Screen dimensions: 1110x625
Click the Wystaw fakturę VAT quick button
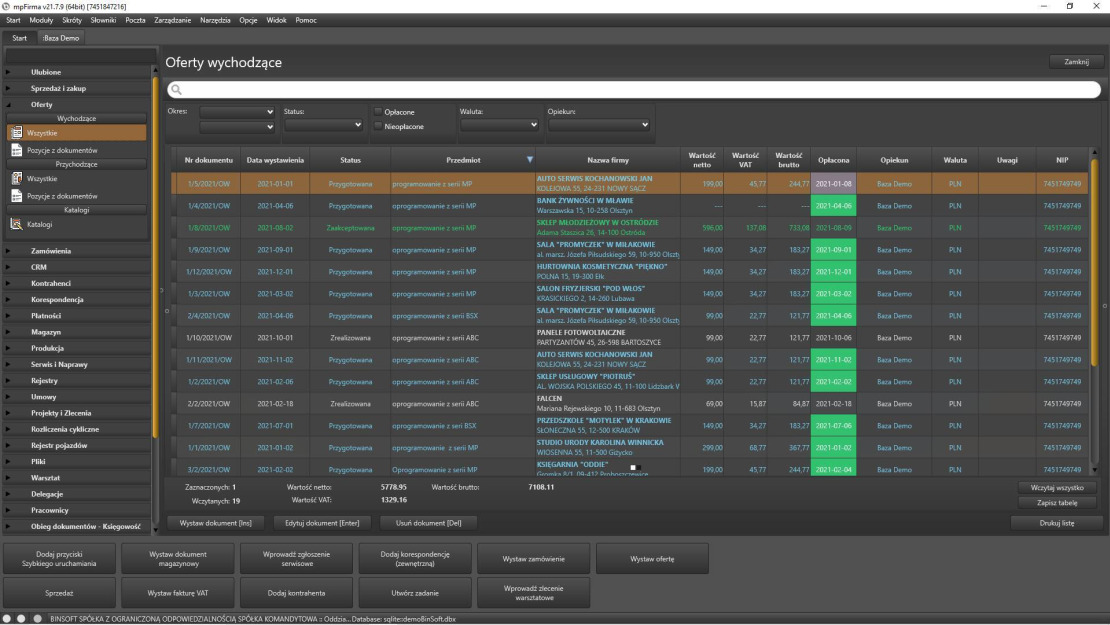click(x=178, y=593)
